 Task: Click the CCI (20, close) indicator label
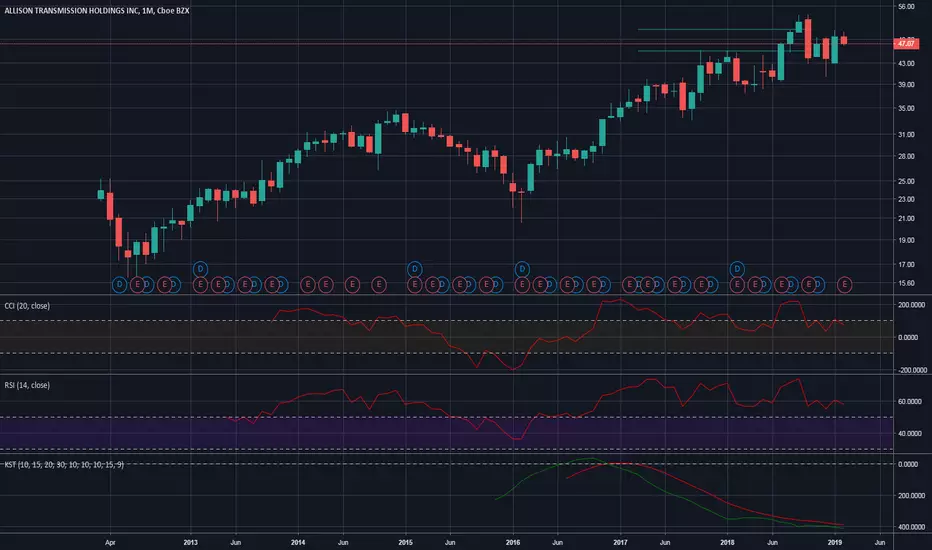coord(27,306)
